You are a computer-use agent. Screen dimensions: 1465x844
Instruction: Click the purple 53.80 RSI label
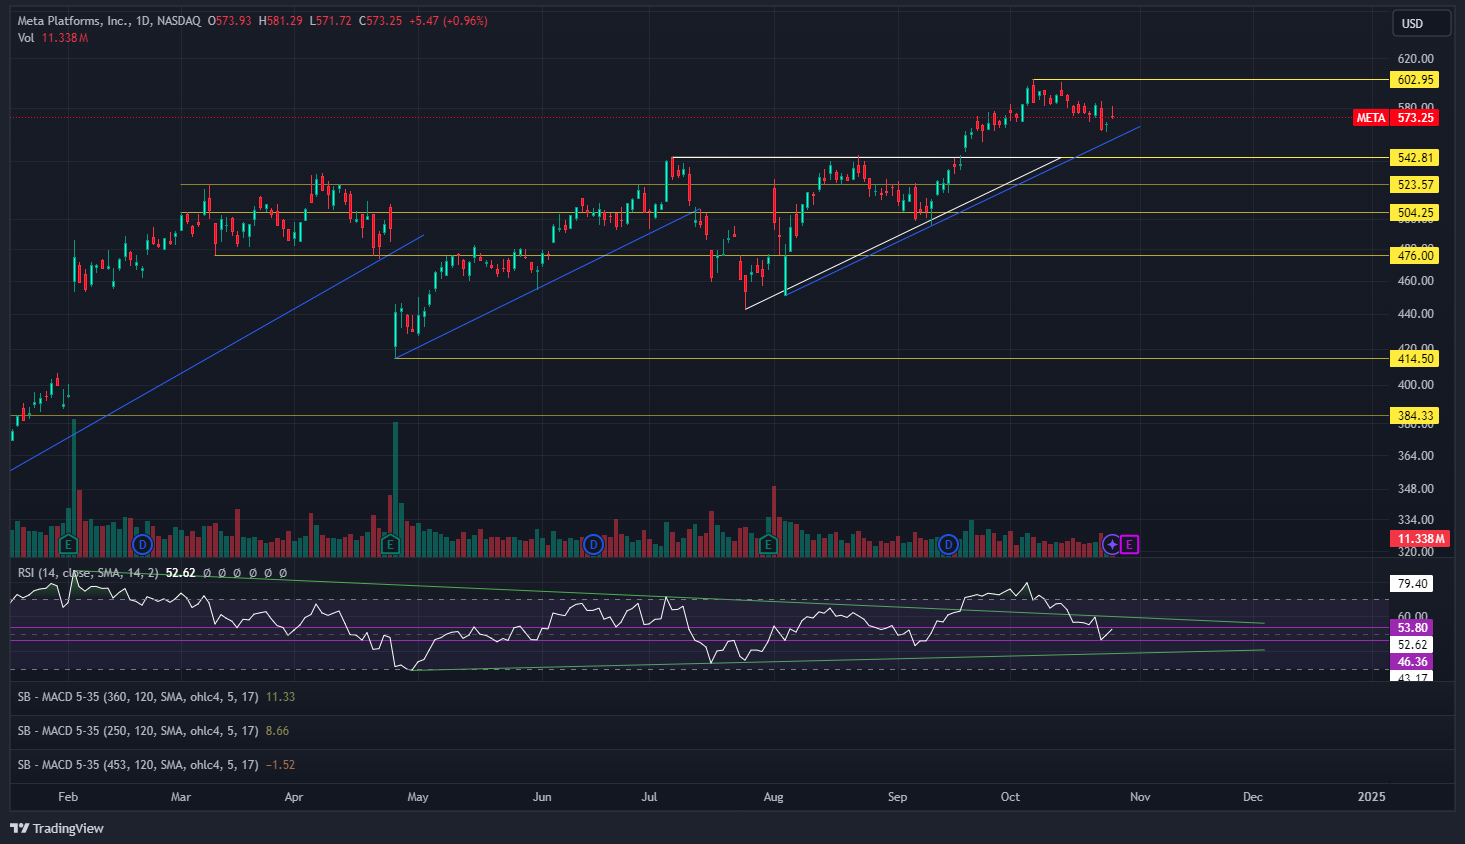pos(1412,628)
